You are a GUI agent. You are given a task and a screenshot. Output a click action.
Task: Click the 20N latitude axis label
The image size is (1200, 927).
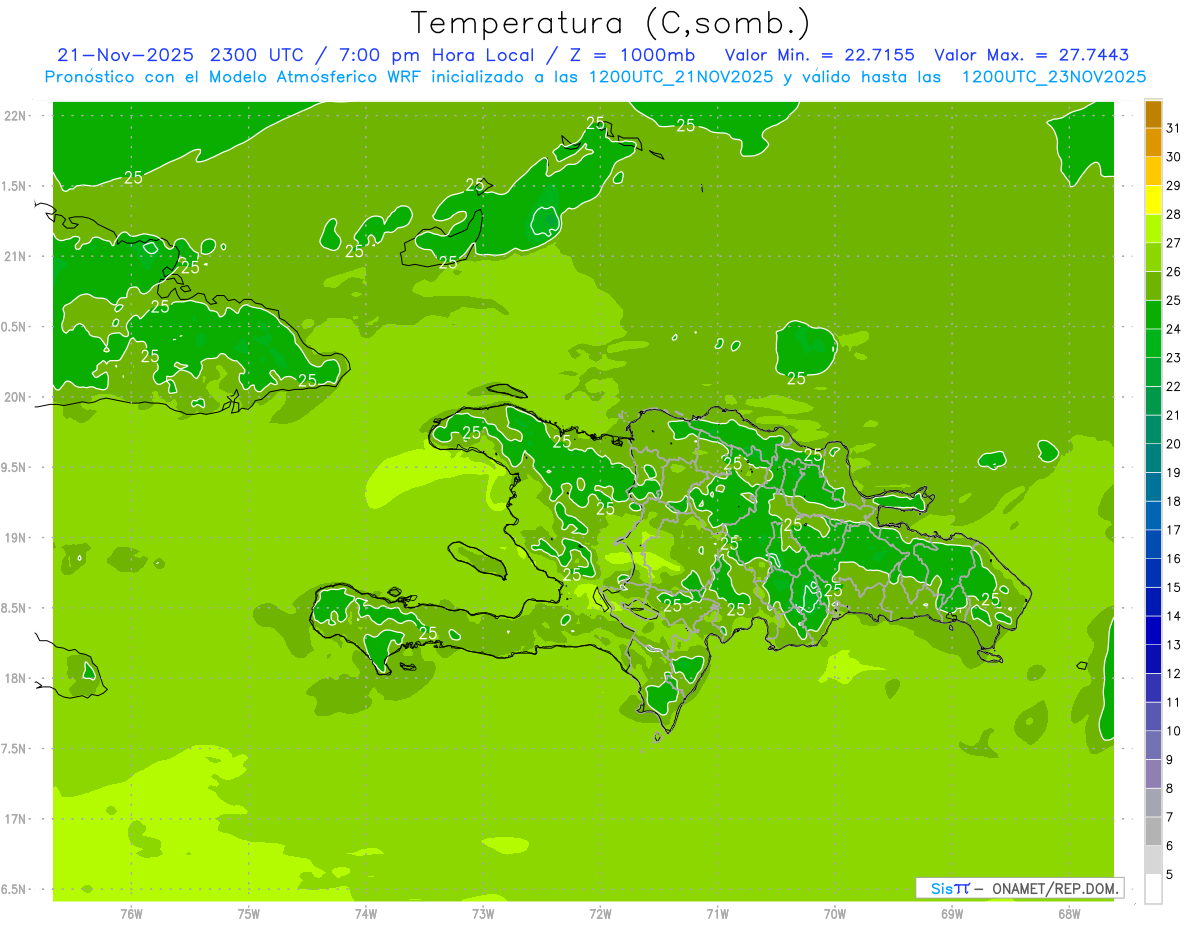pyautogui.click(x=15, y=397)
